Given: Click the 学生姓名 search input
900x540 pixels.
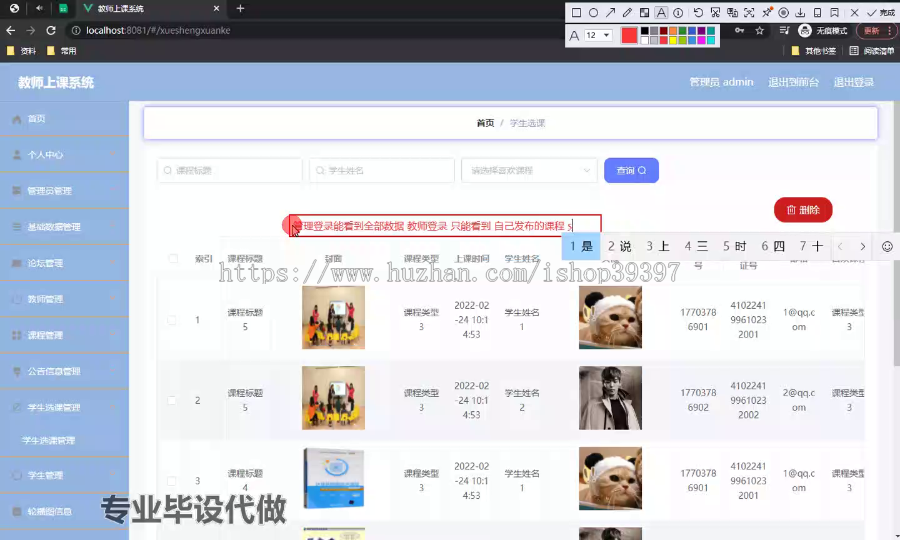Looking at the screenshot, I should pyautogui.click(x=382, y=170).
